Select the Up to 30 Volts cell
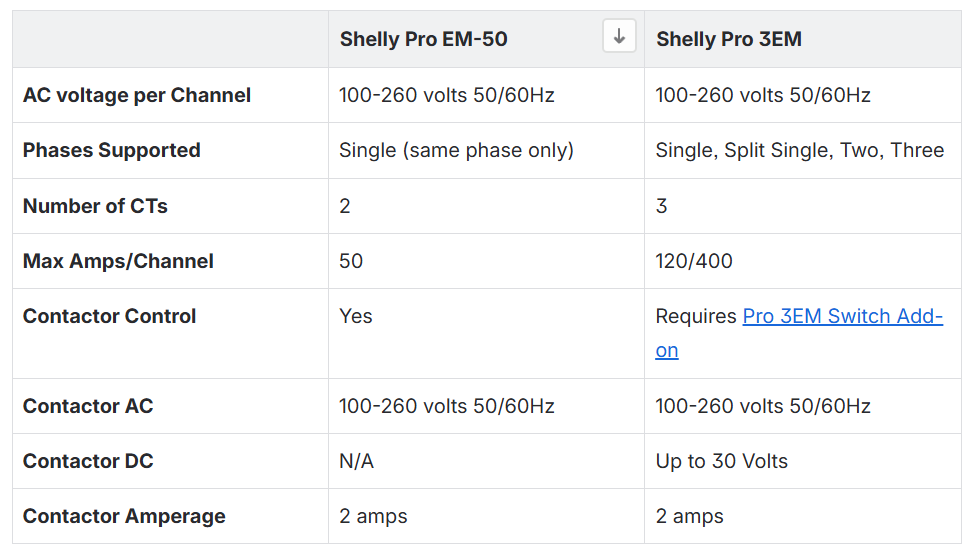The width and height of the screenshot is (976, 551). tap(721, 462)
